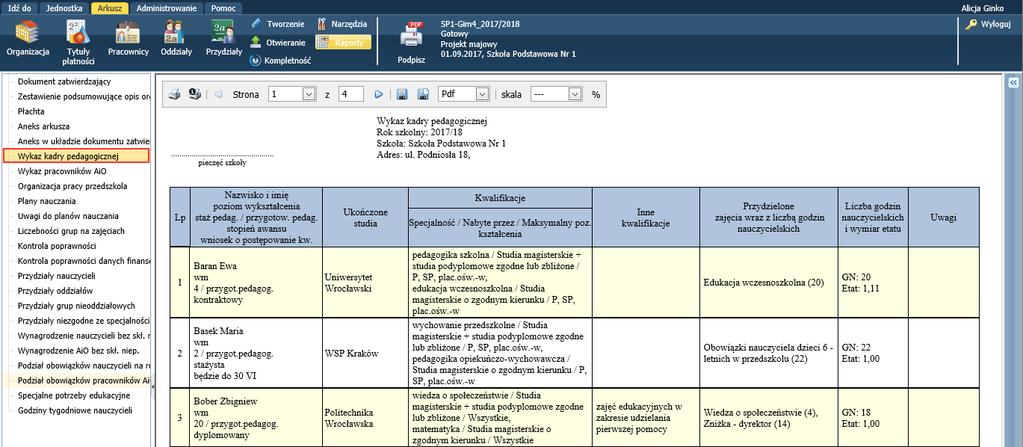Click the second save-copy disk icon
This screenshot has width=1023, height=447.
pyautogui.click(x=423, y=94)
